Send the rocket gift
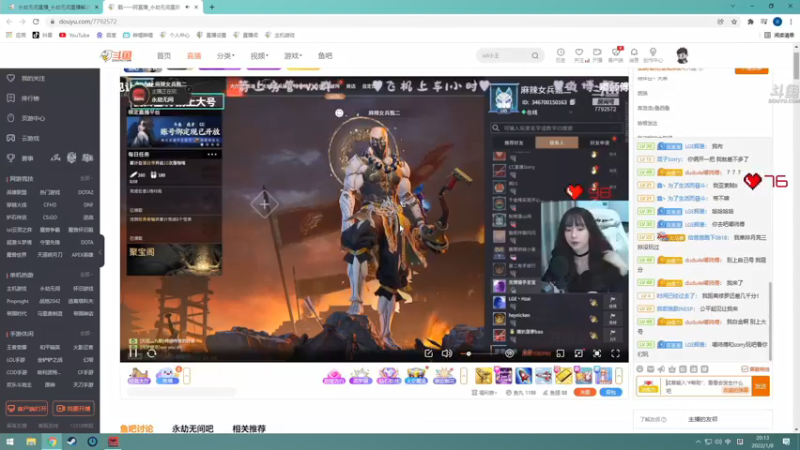The image size is (800, 450). point(523,376)
